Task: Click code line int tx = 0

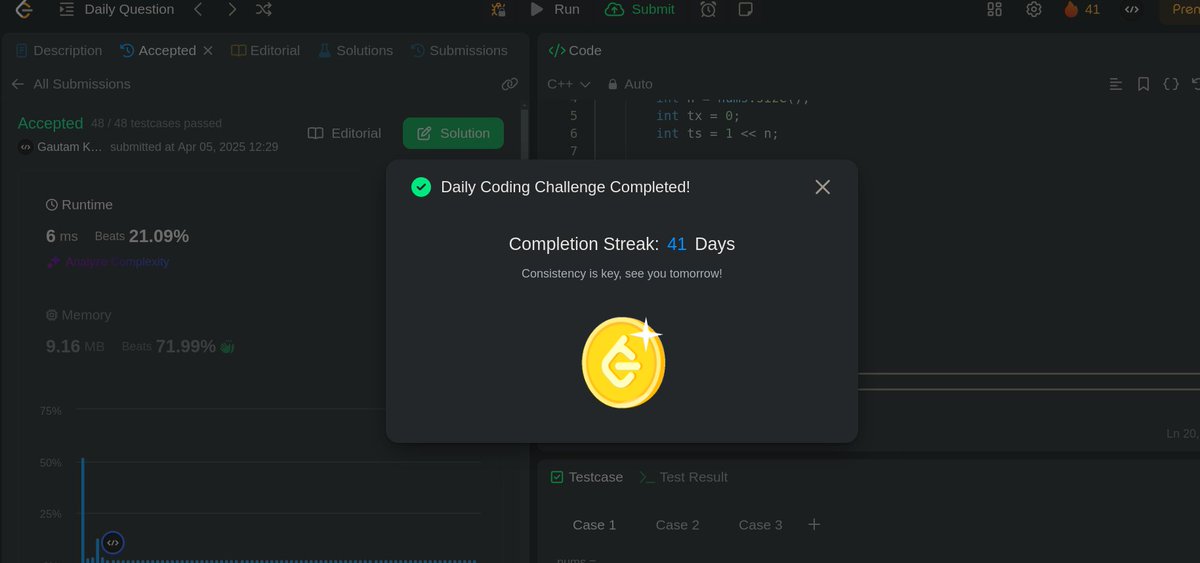Action: (696, 116)
